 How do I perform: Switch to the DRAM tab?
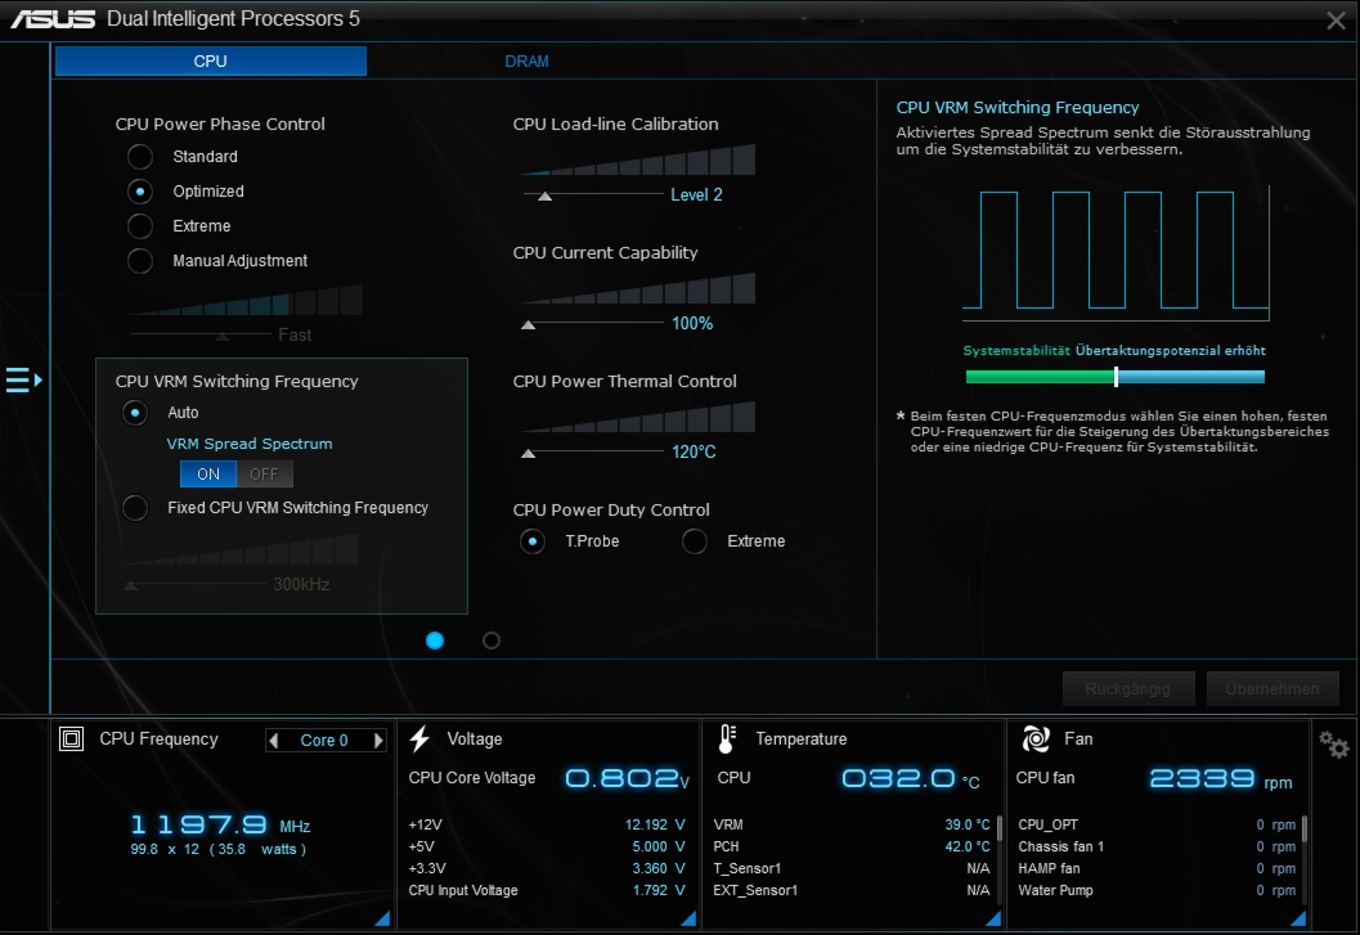pyautogui.click(x=526, y=61)
